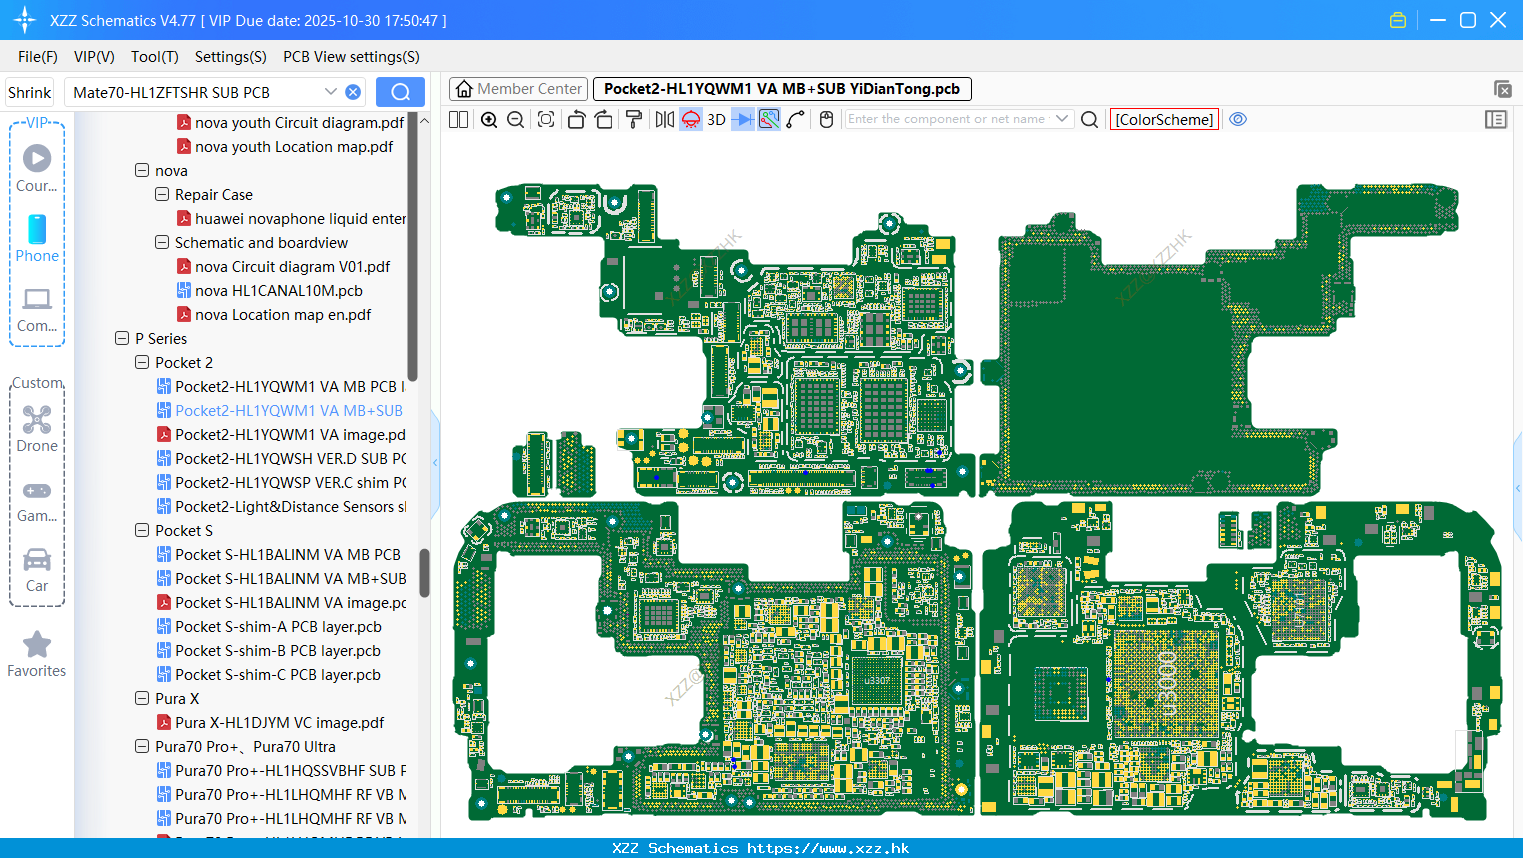Search component with the toolbar magnifier icon

tap(1090, 119)
